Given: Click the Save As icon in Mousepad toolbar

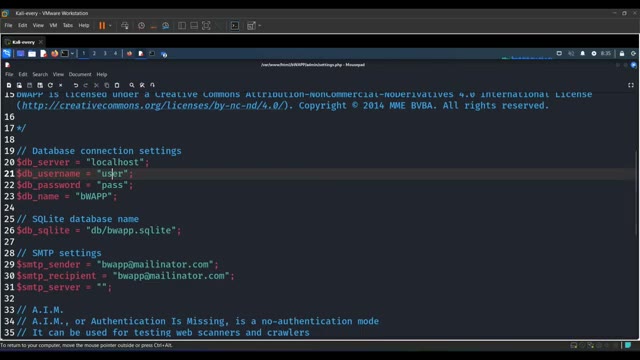Looking at the screenshot, I should (40, 85).
